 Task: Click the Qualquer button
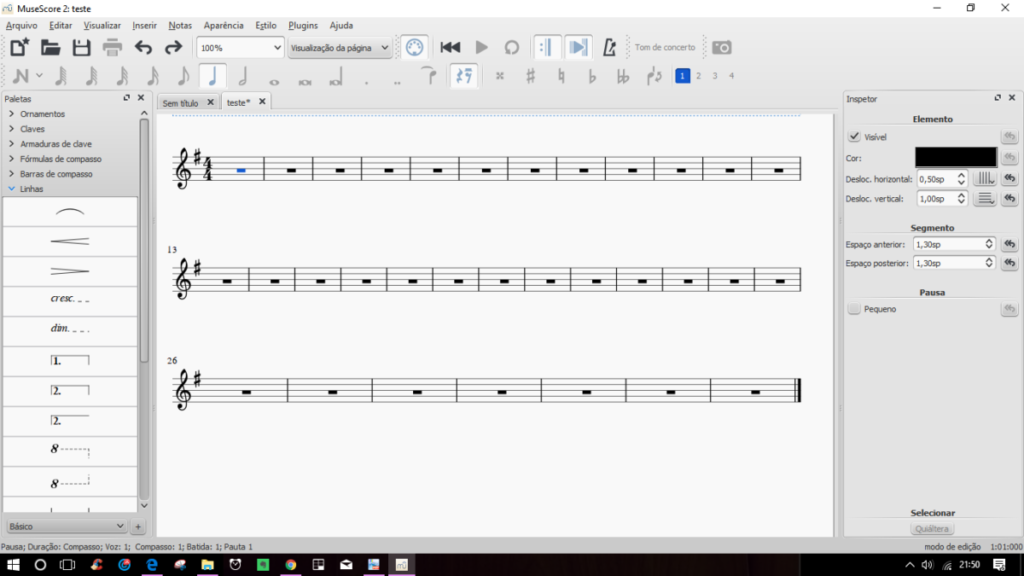point(932,528)
